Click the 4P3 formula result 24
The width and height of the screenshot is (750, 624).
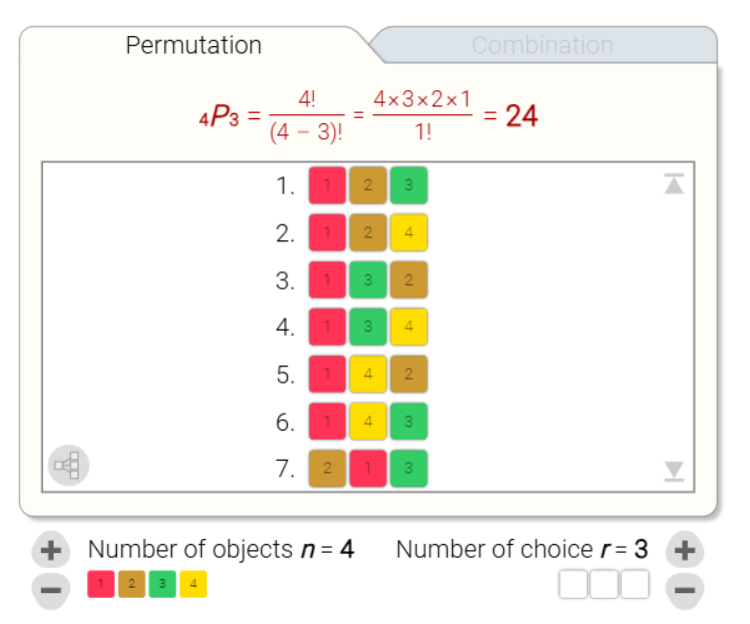click(521, 117)
